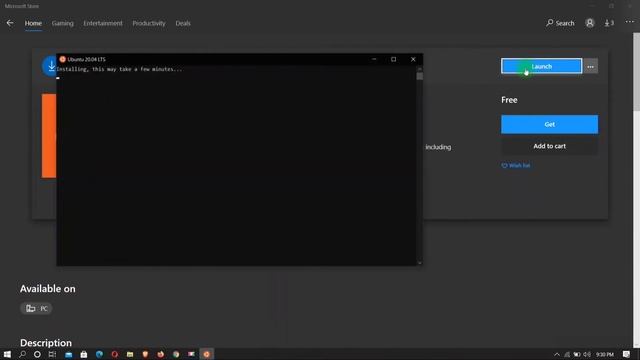640x360 pixels.
Task: Open Microsoft Edge from the taskbar
Action: [99, 354]
